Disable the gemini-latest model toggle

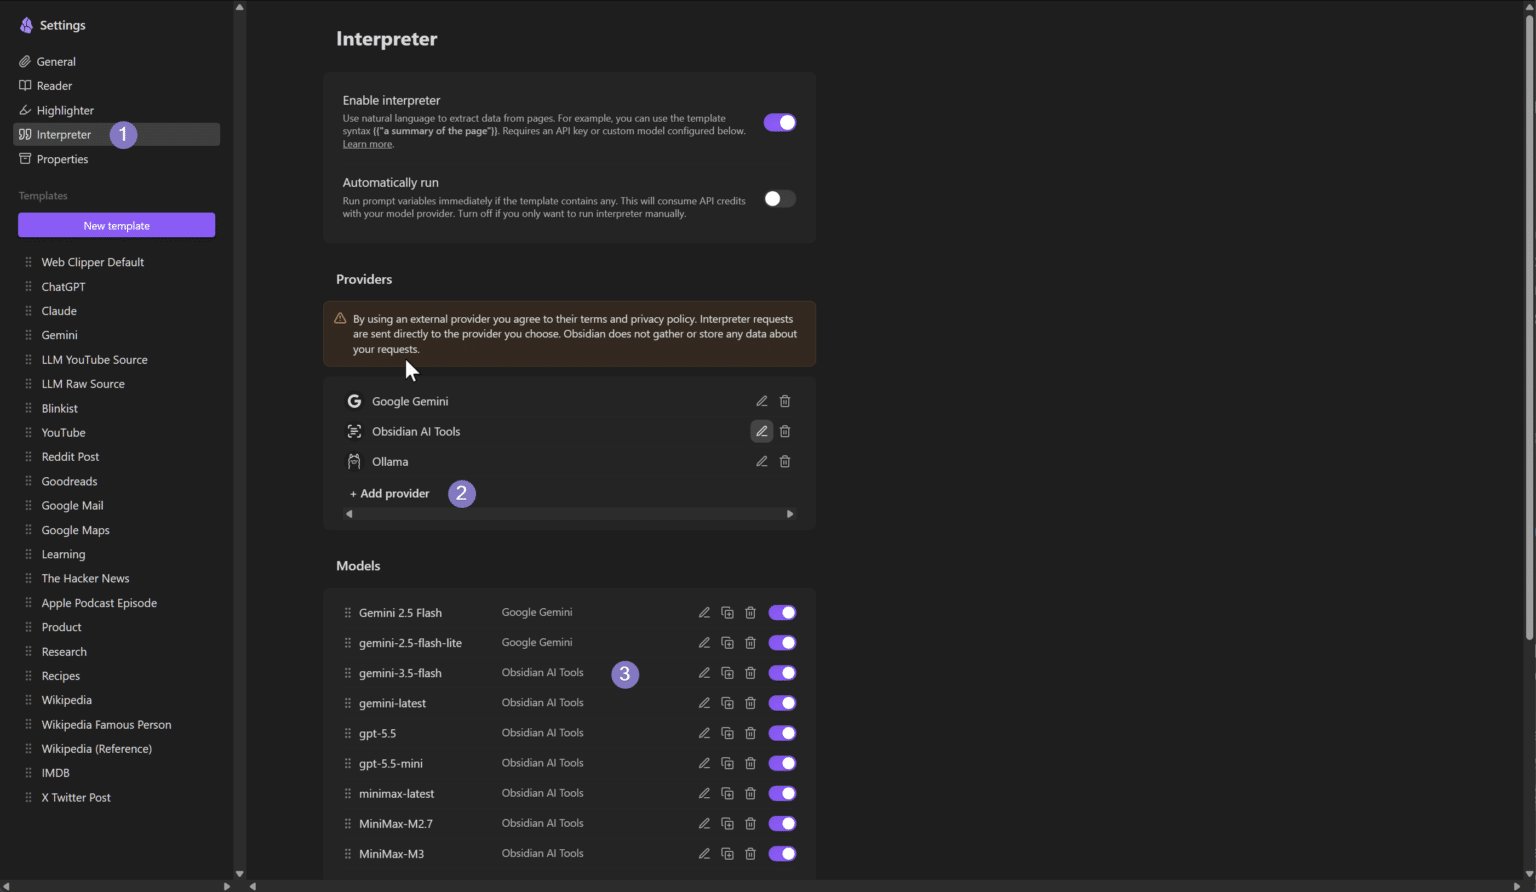[782, 703]
